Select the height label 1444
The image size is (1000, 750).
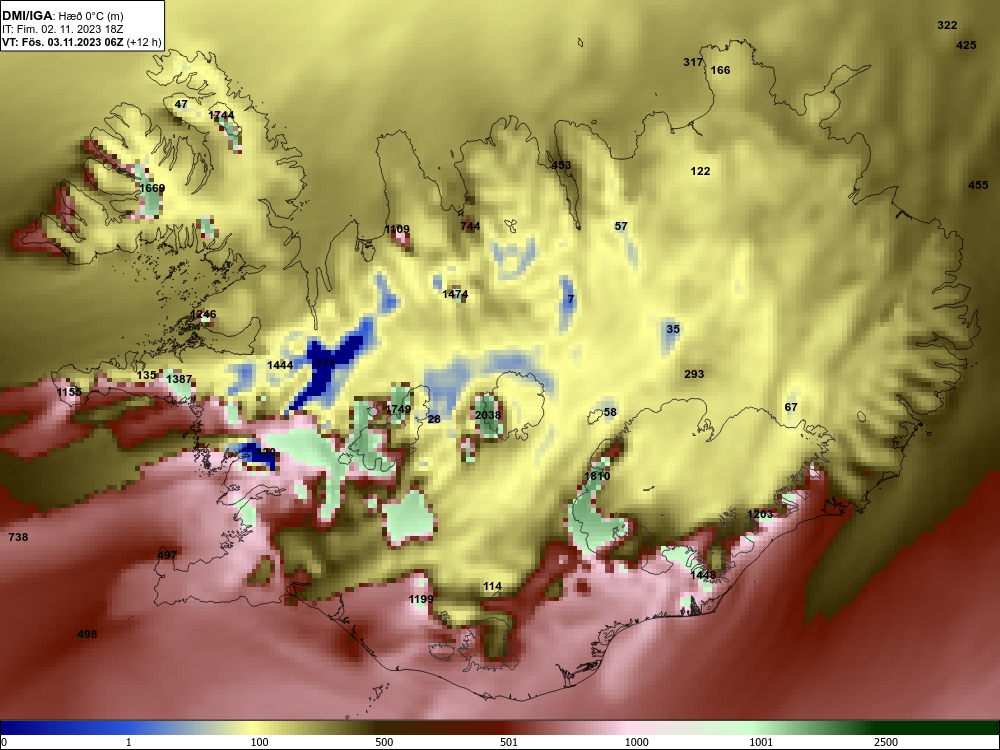point(280,365)
